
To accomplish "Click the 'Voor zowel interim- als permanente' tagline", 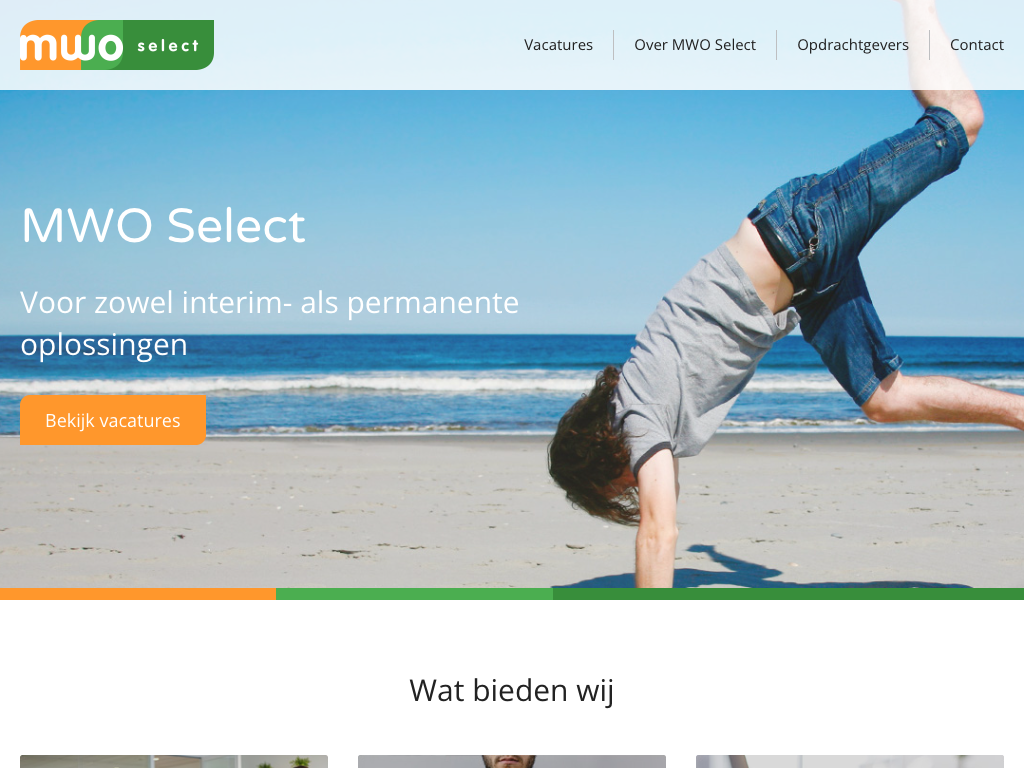I will point(270,303).
